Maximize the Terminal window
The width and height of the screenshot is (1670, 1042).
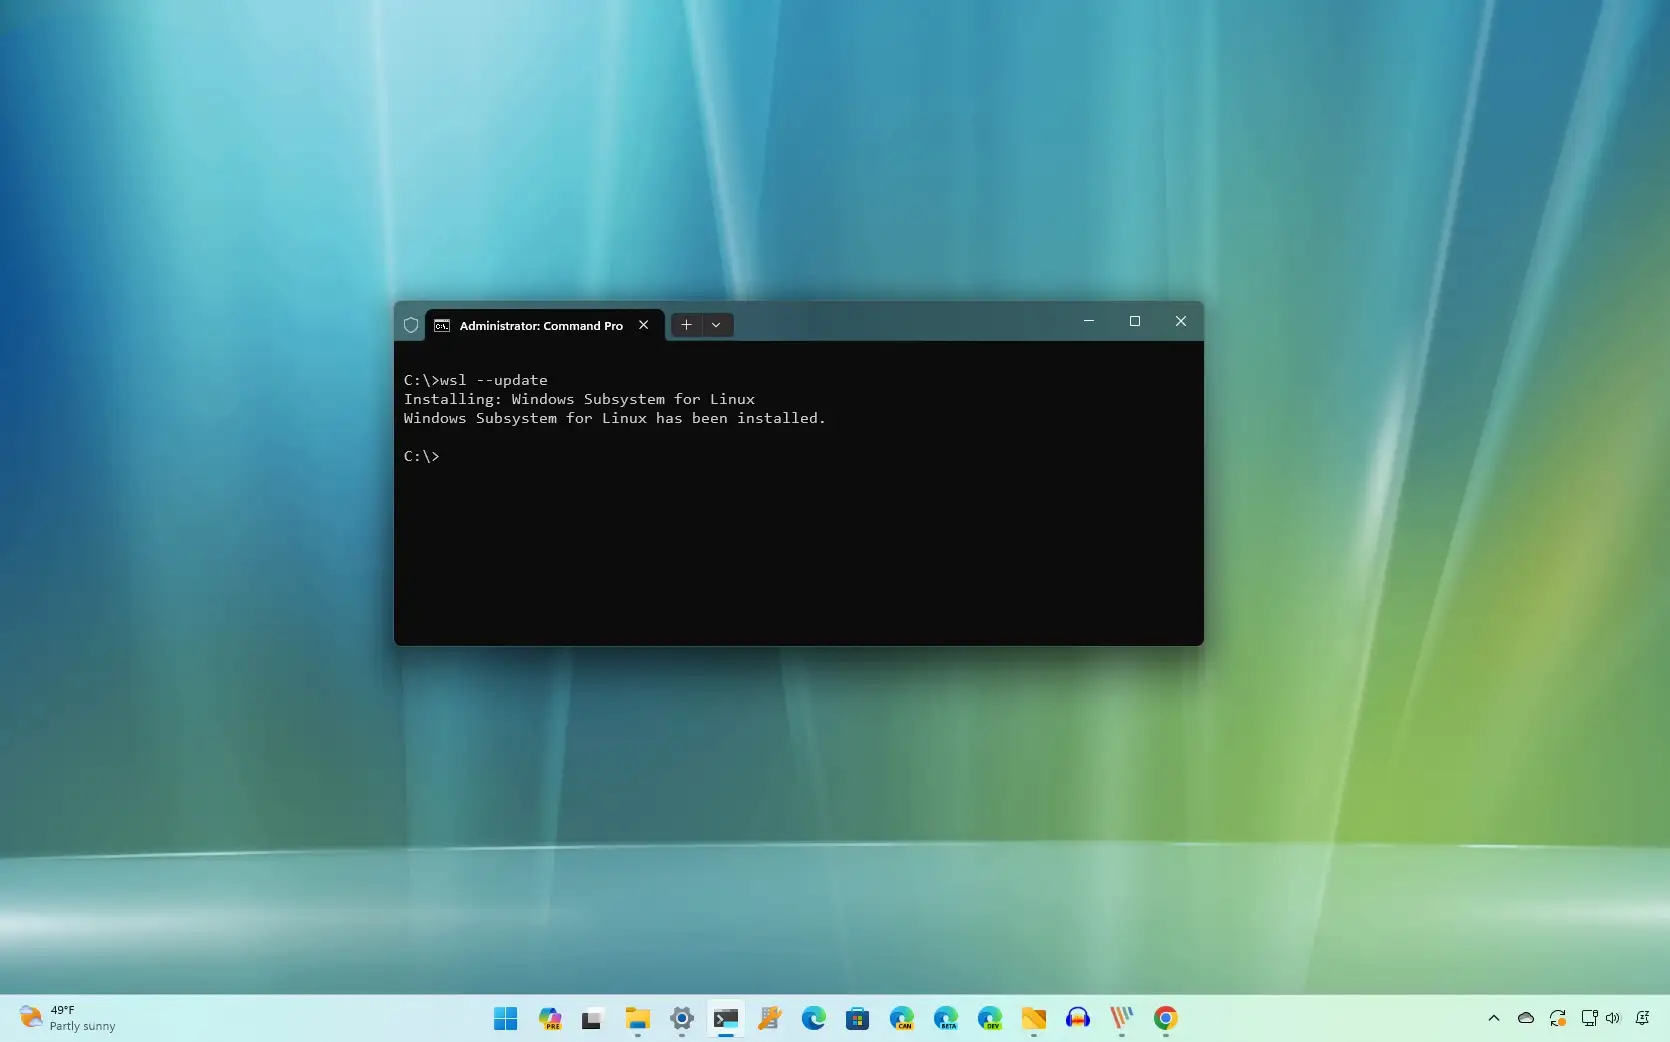1134,321
